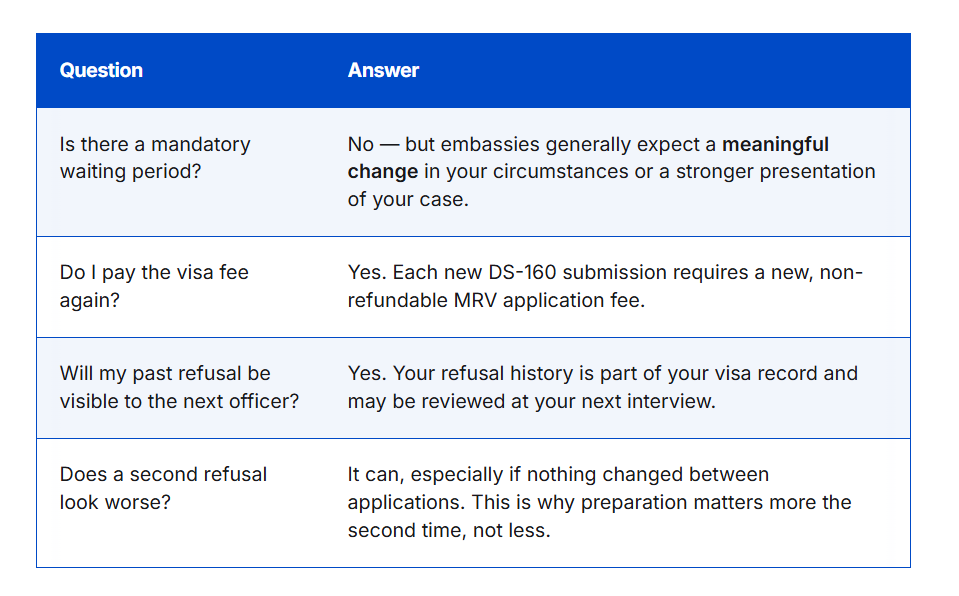
Task: Click 'applications. This is why preparation matters' line
Action: point(599,502)
